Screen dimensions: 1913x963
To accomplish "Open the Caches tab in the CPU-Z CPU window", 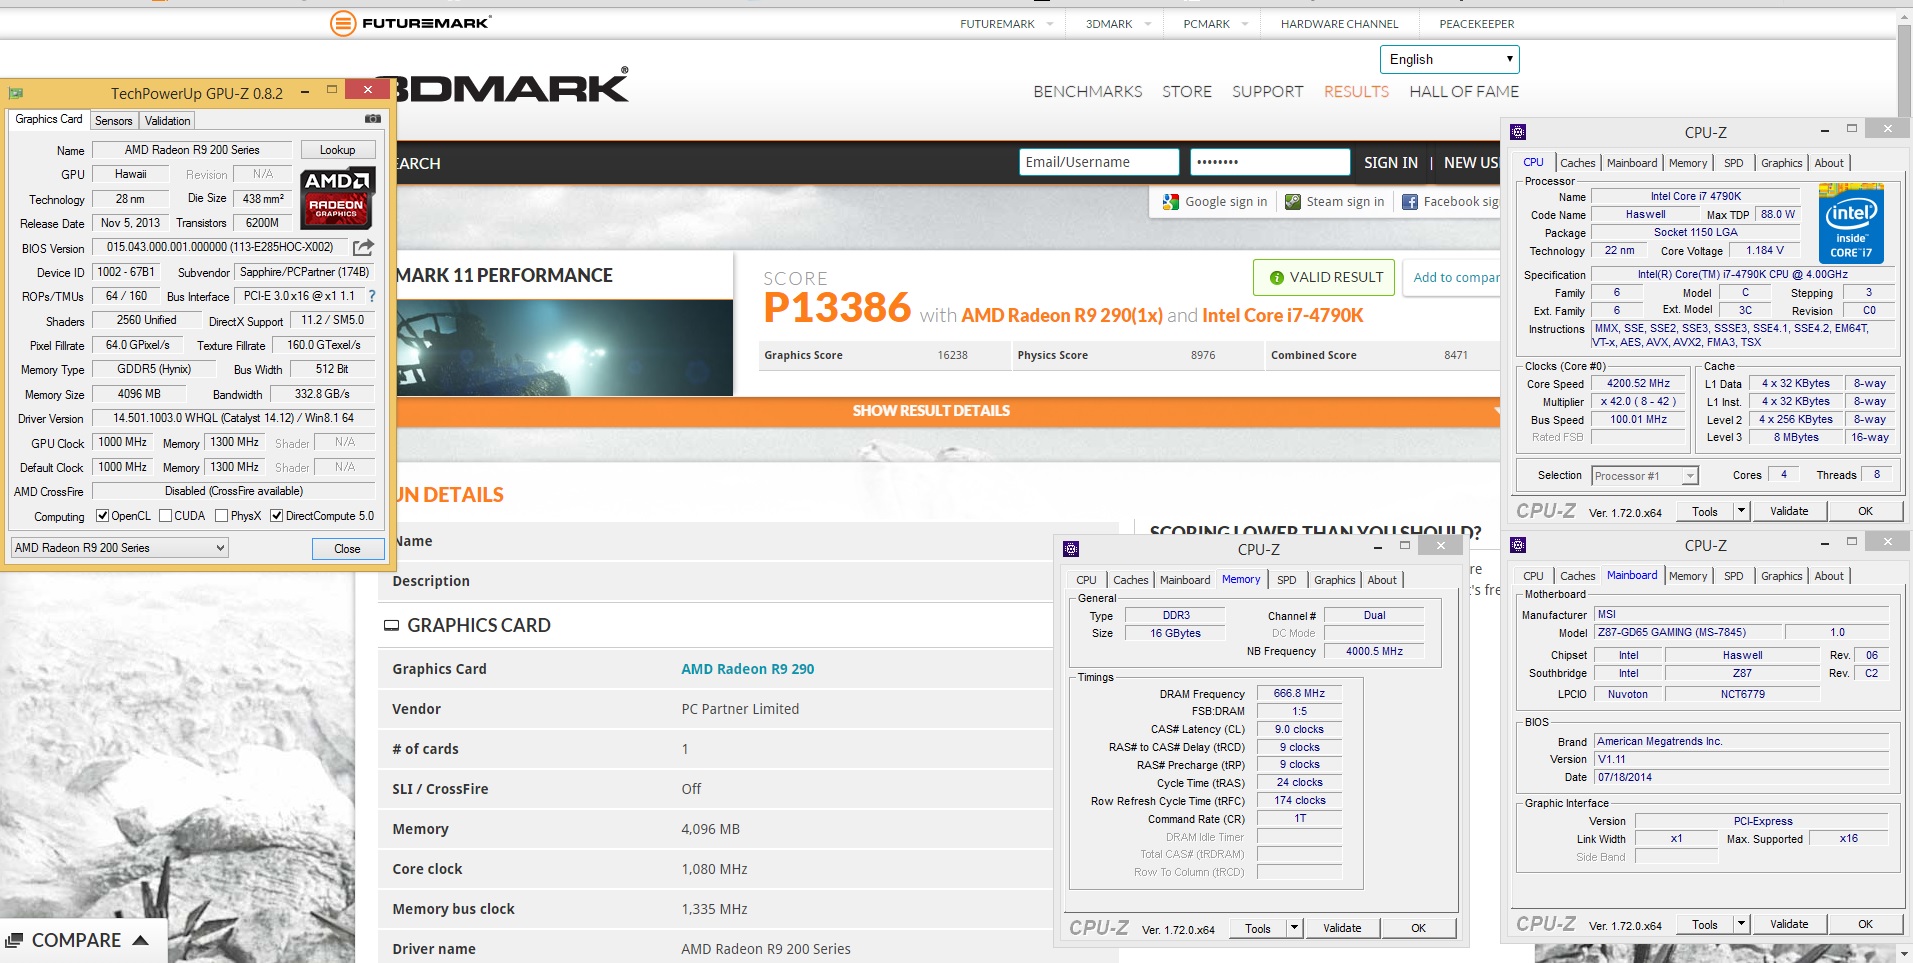I will pyautogui.click(x=1577, y=163).
